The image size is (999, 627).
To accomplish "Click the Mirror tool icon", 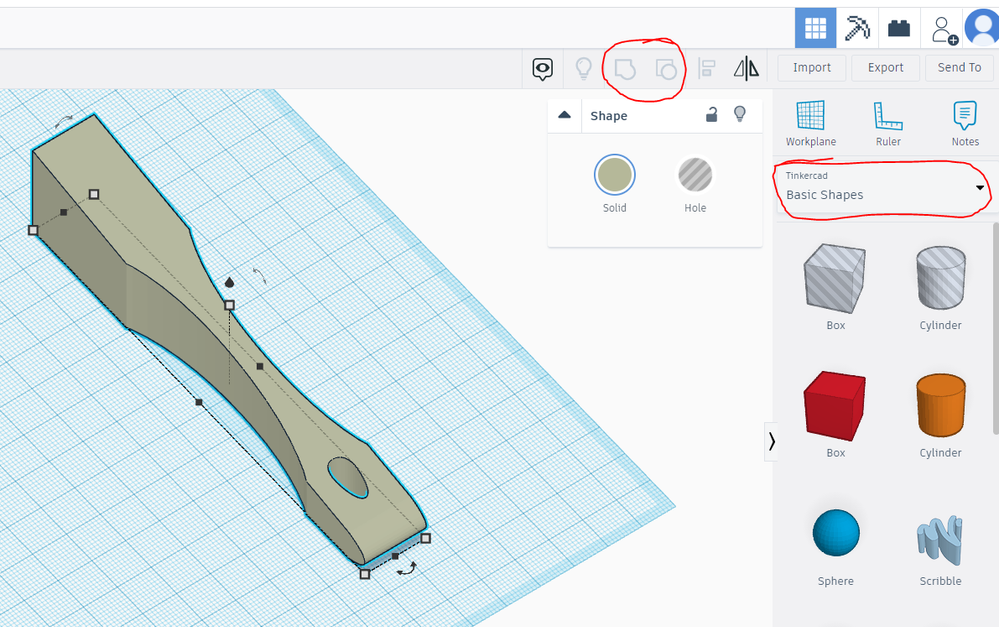I will point(746,68).
